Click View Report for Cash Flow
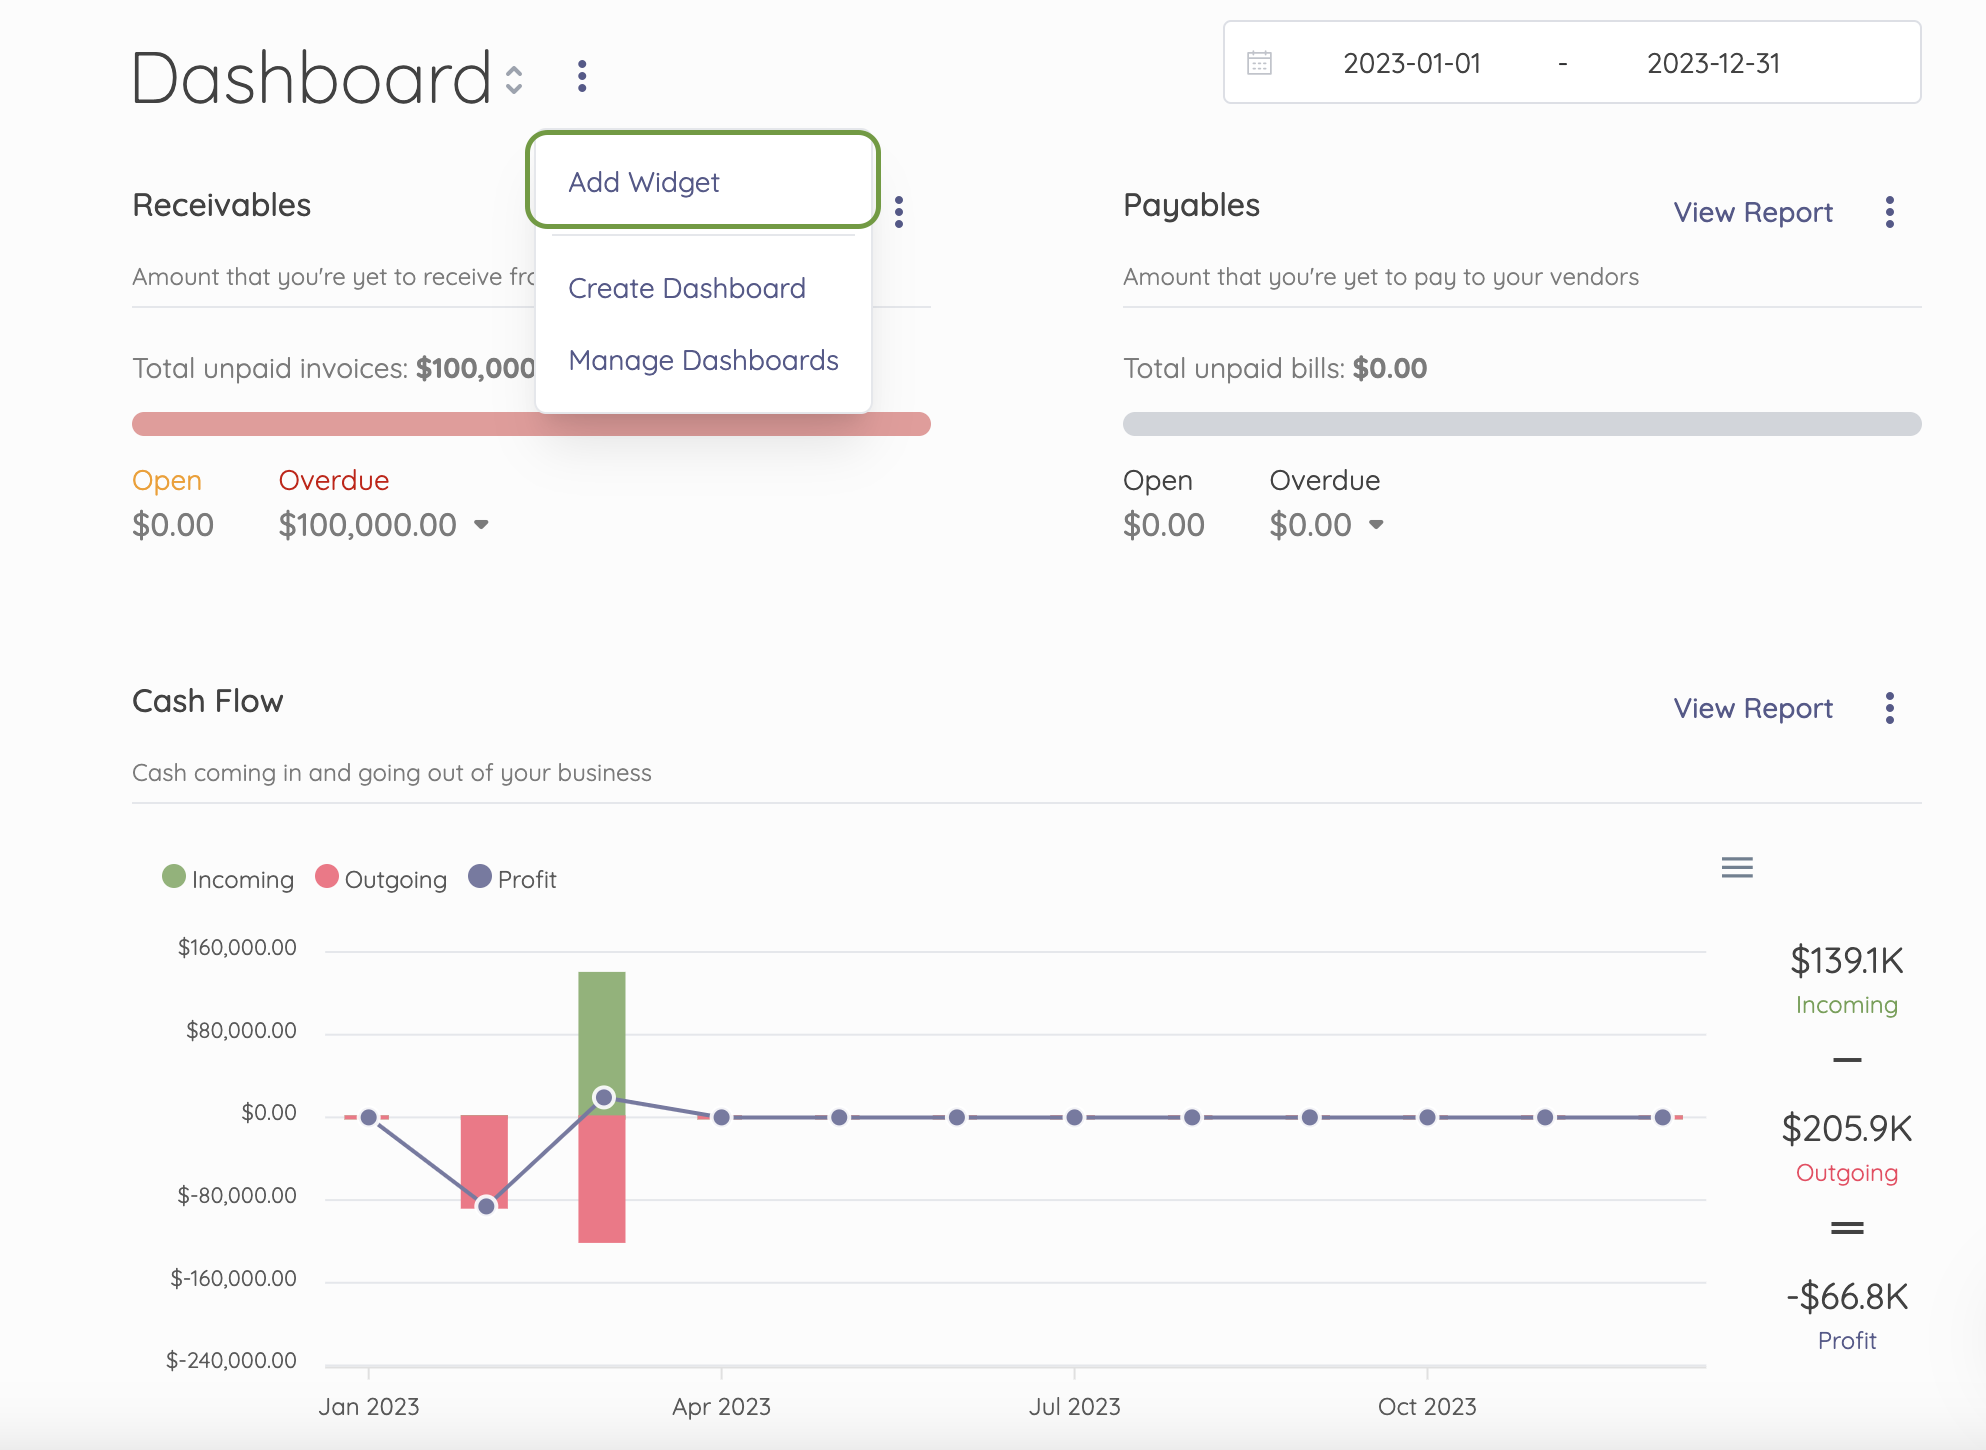The width and height of the screenshot is (1986, 1450). click(1752, 708)
